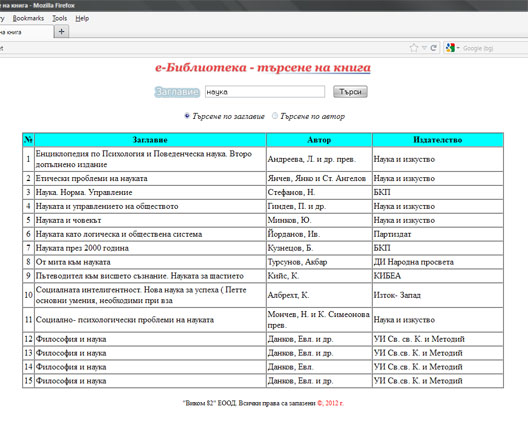Select title 'Социално- психологически проблеми на науката'

pos(125,319)
